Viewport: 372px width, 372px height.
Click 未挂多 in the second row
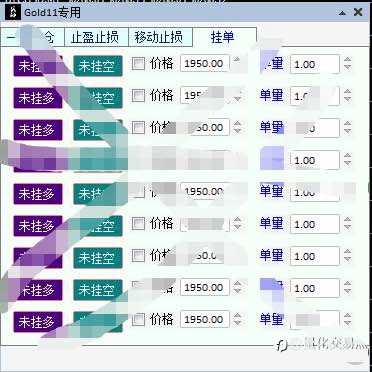[38, 98]
